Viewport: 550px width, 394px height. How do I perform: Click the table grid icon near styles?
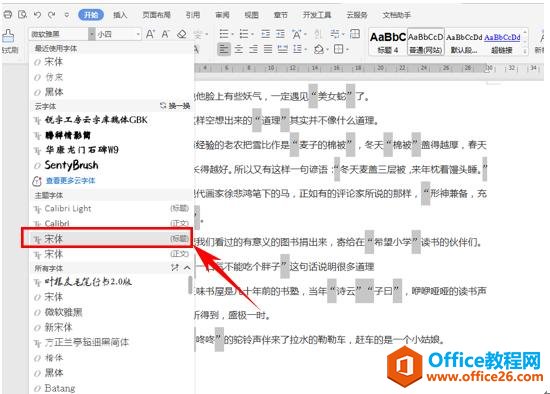coord(355,34)
